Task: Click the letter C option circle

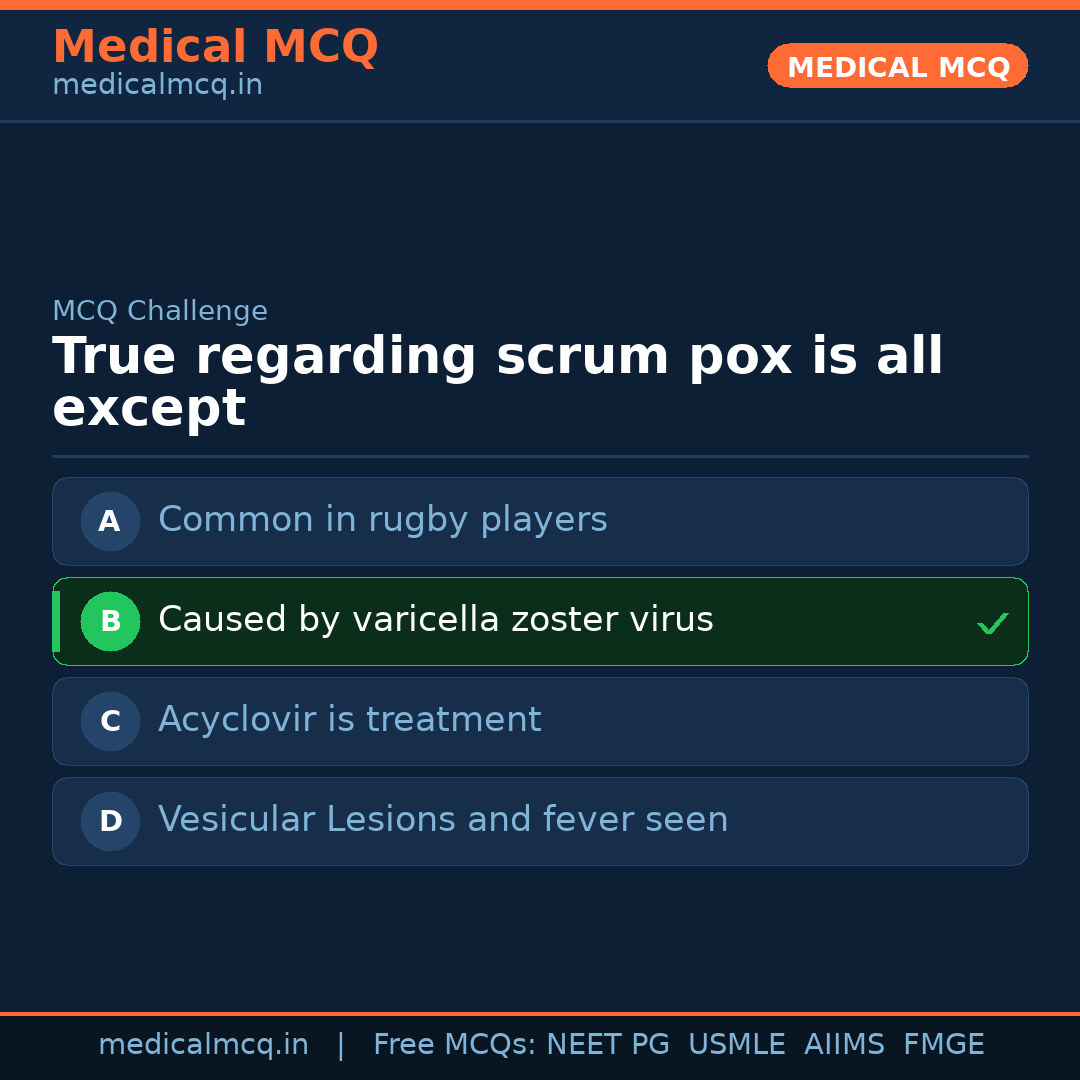Action: coord(110,721)
